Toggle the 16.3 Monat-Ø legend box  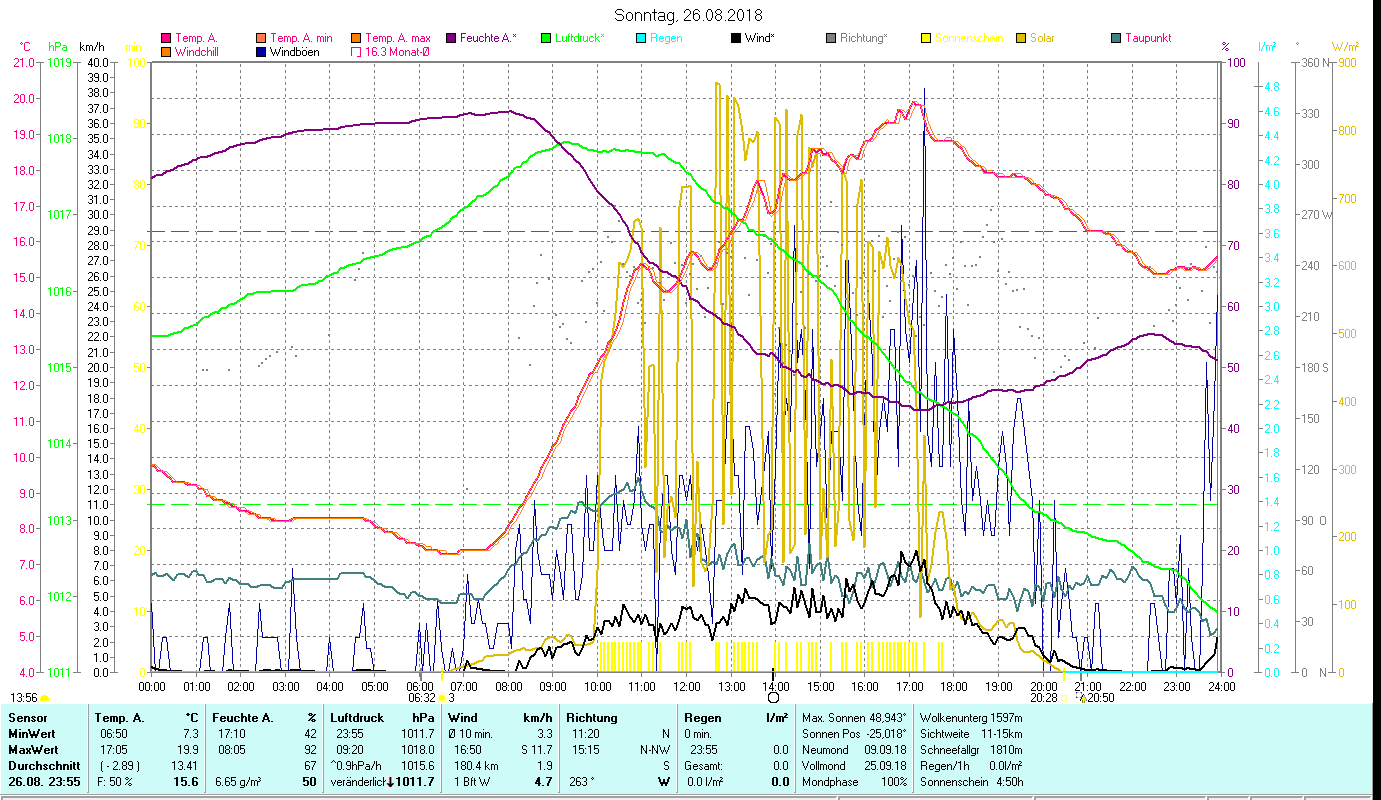(357, 52)
